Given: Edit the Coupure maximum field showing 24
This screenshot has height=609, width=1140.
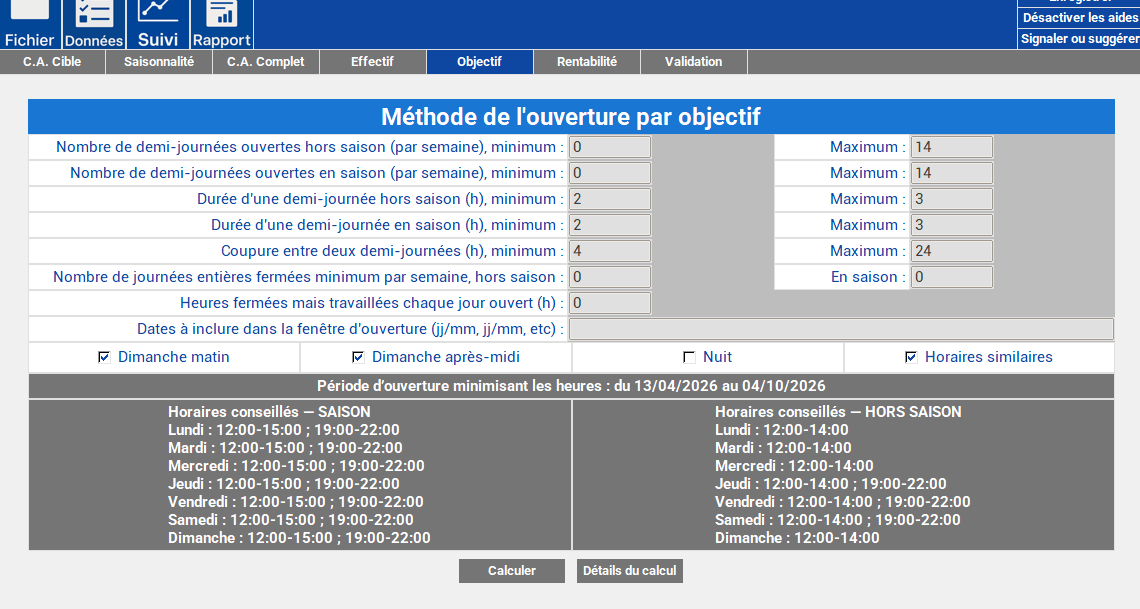Looking at the screenshot, I should 951,251.
